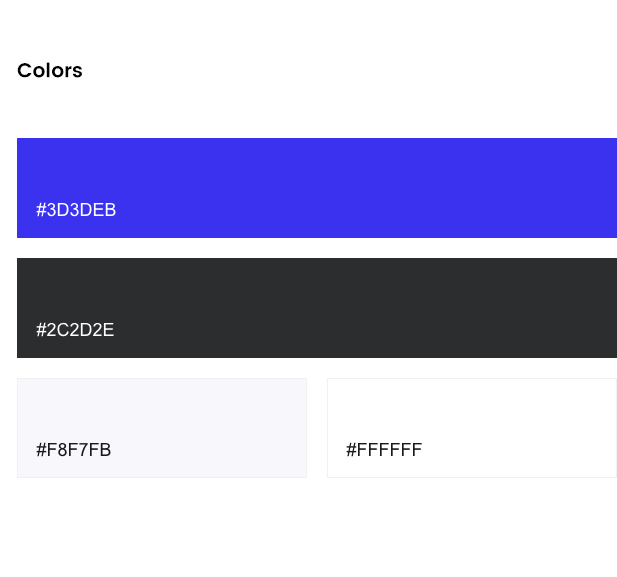Click the white gap between blue and dark swatches
Screen dimensions: 617x577
(x=317, y=248)
